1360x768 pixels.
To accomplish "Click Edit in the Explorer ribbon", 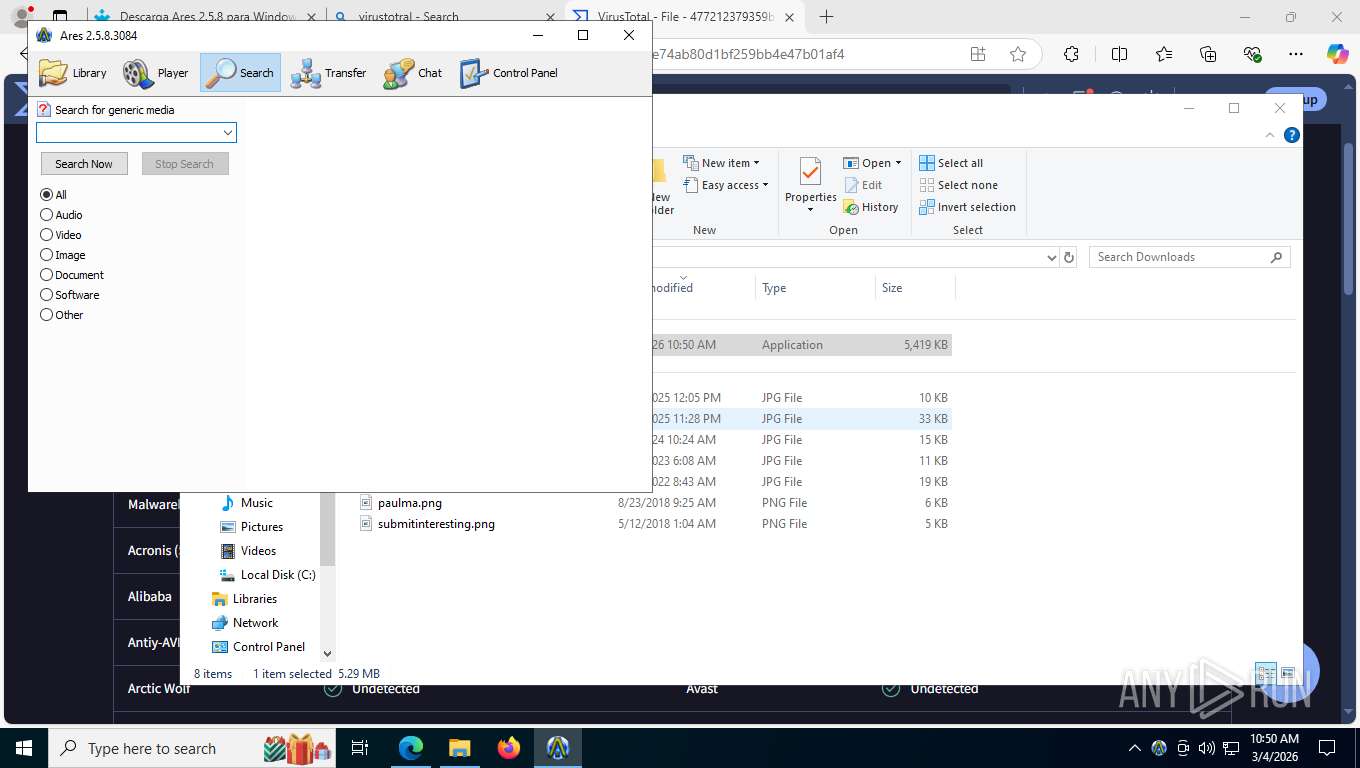I will coord(864,185).
